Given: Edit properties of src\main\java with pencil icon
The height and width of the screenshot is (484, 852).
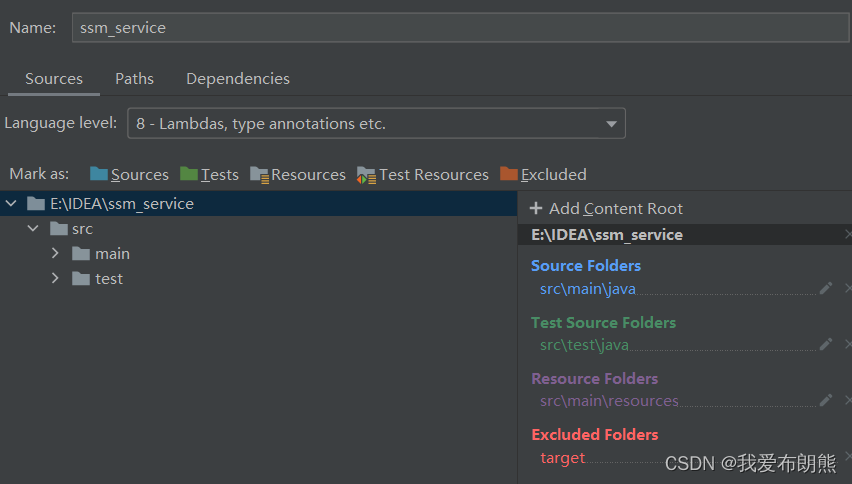Looking at the screenshot, I should tap(826, 288).
